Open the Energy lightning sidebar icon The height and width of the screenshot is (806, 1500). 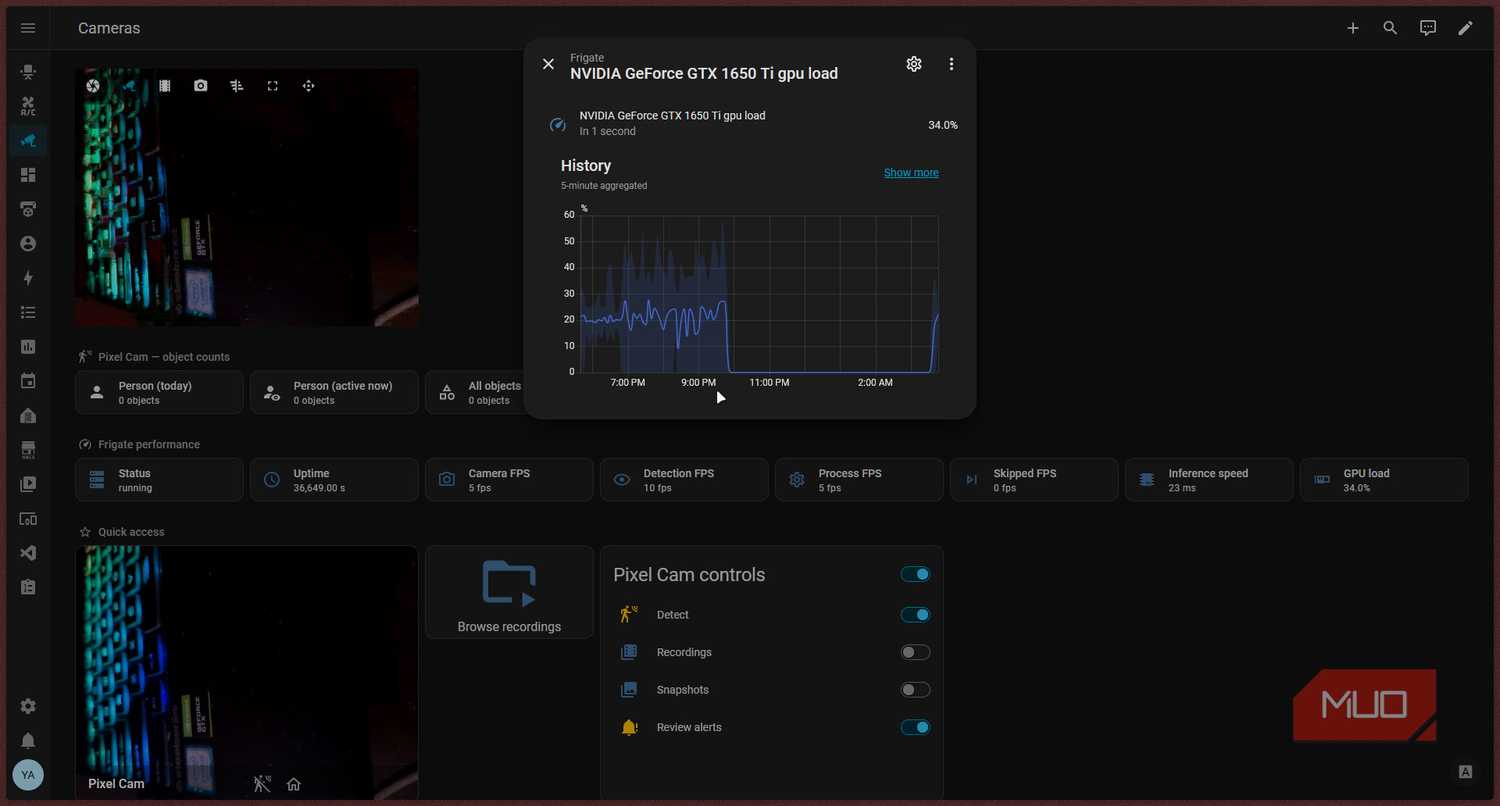28,278
